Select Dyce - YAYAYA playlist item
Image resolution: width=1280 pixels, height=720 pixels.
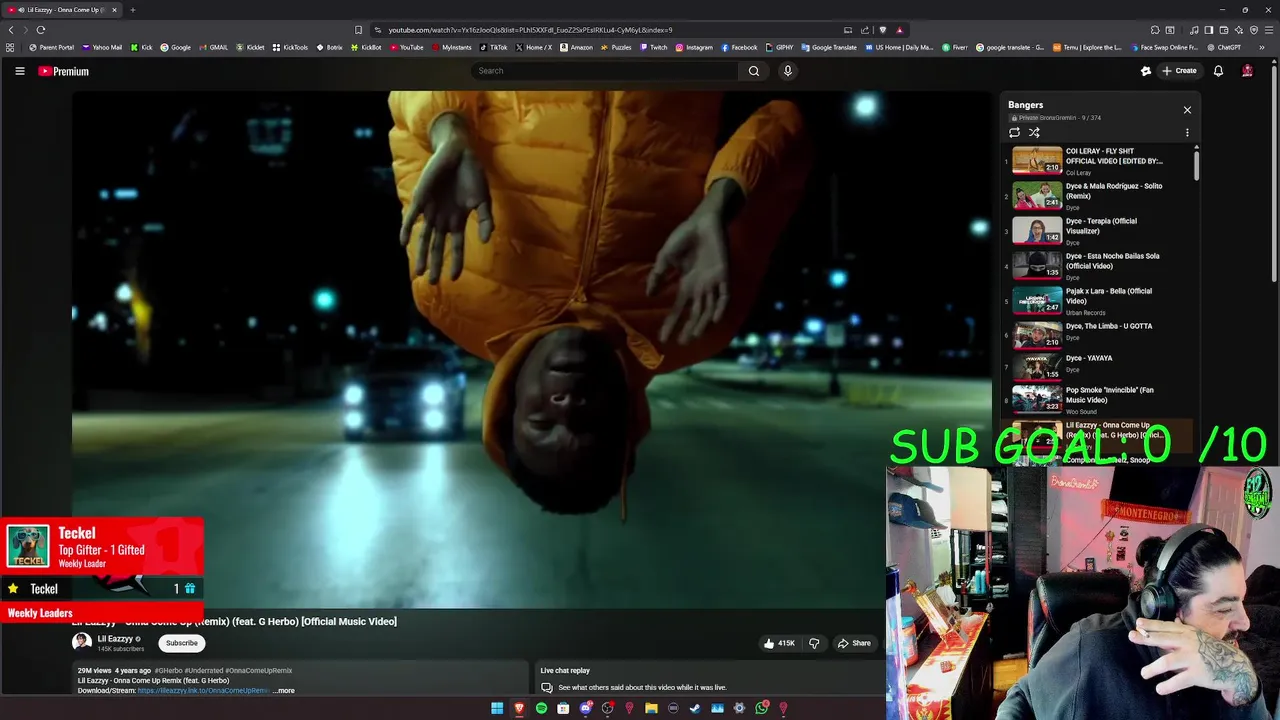tap(1100, 368)
